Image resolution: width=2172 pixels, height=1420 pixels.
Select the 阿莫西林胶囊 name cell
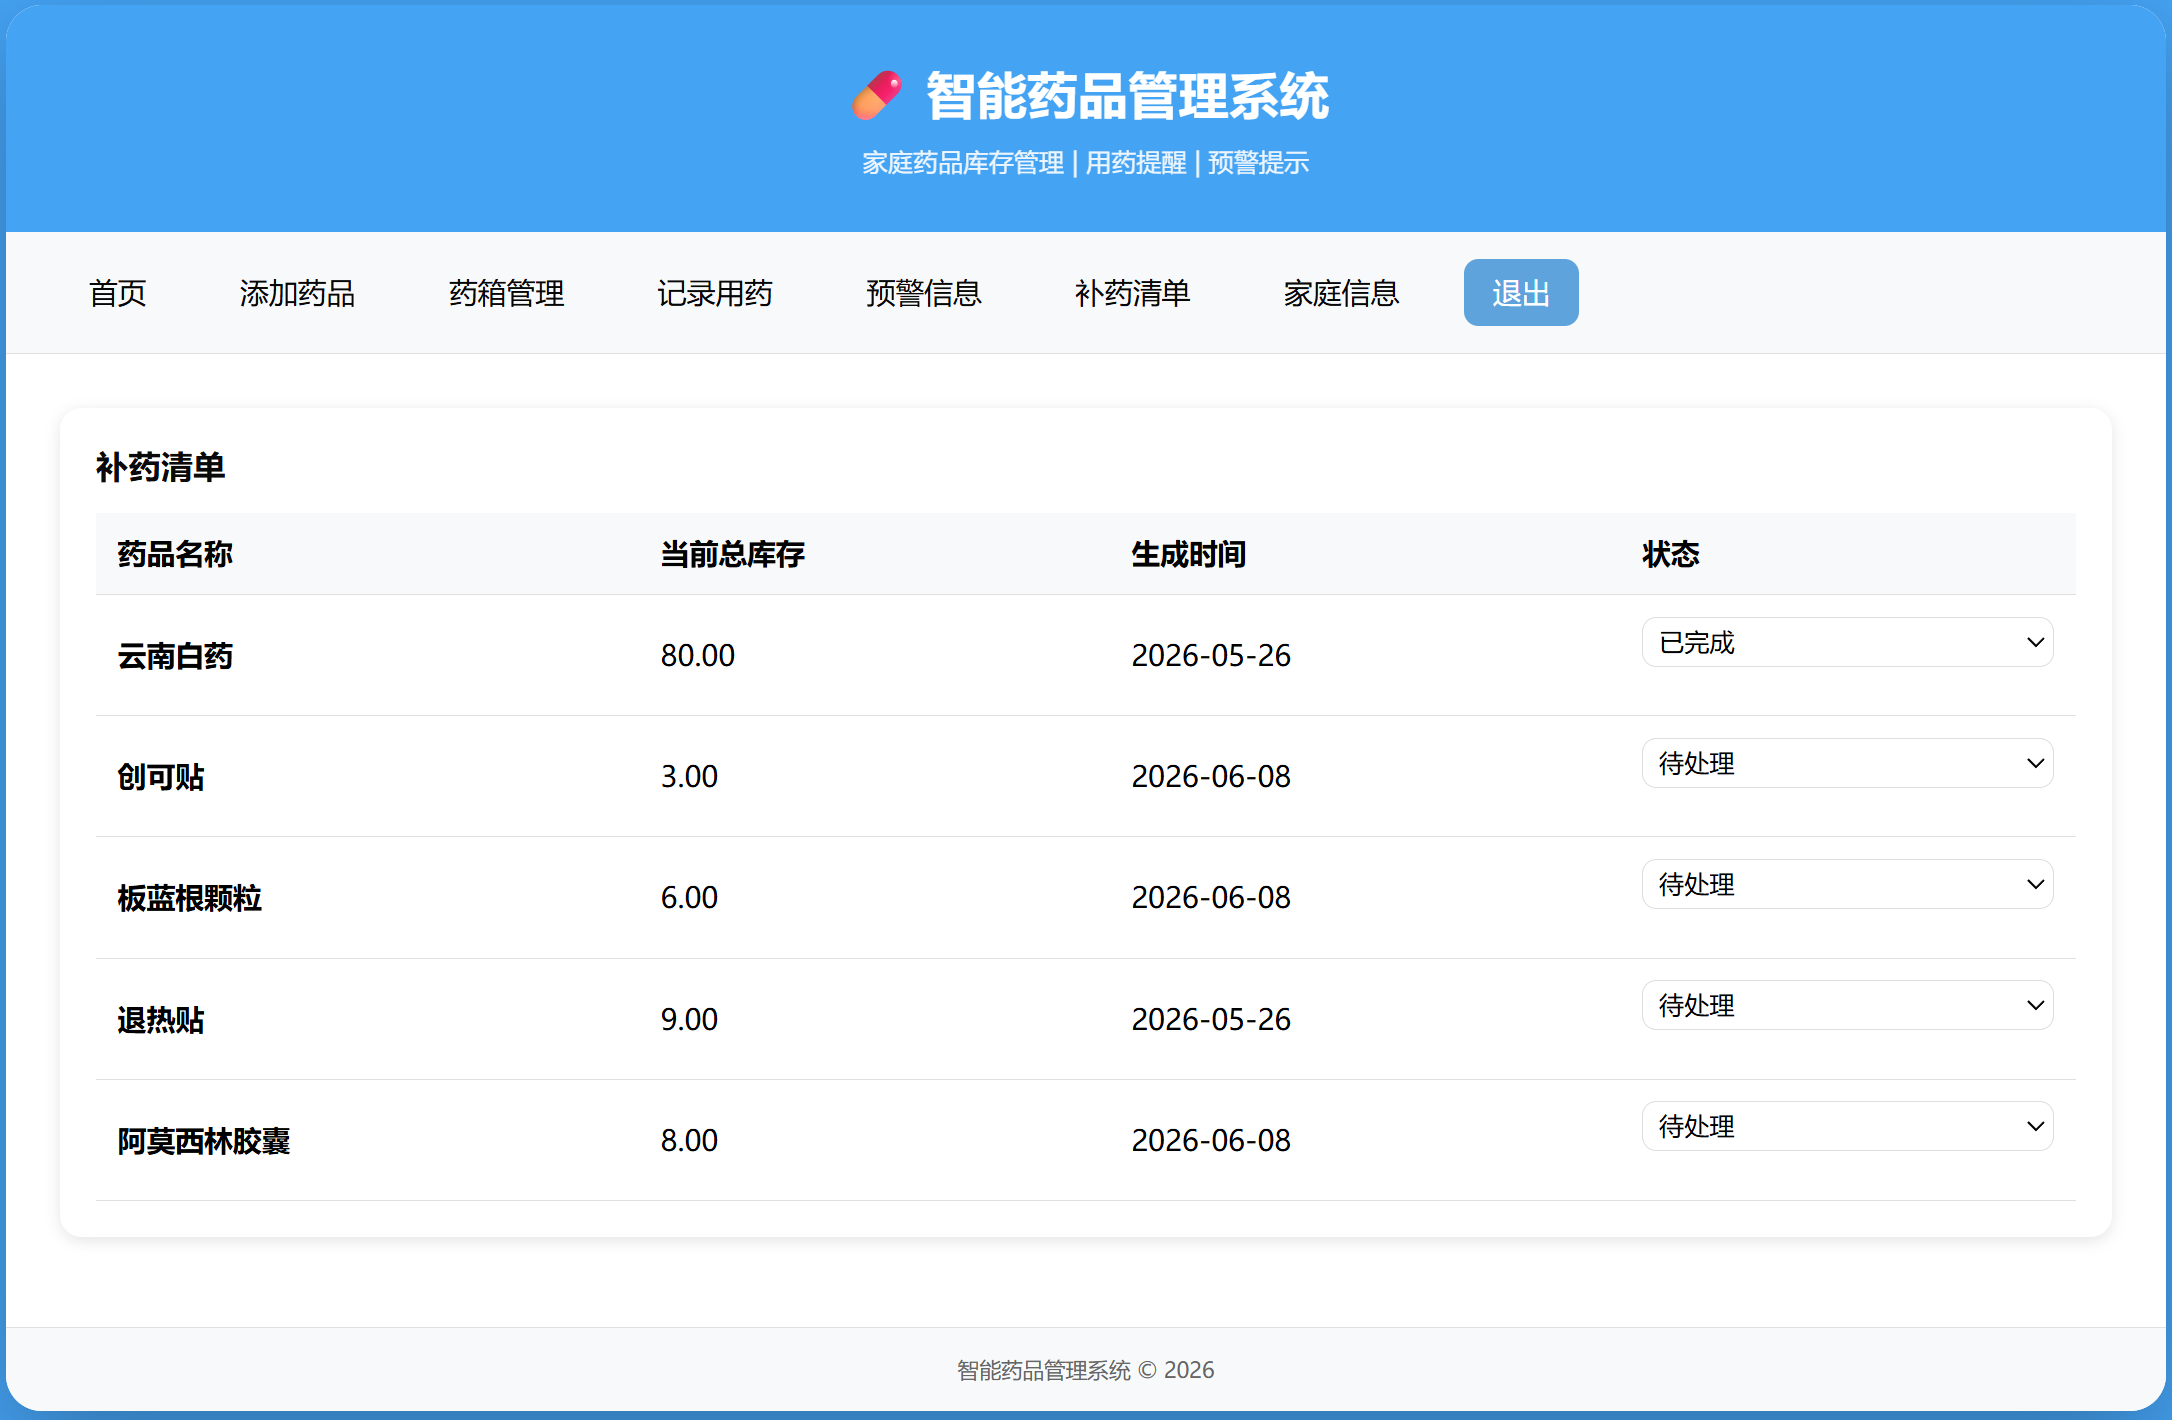pos(204,1141)
